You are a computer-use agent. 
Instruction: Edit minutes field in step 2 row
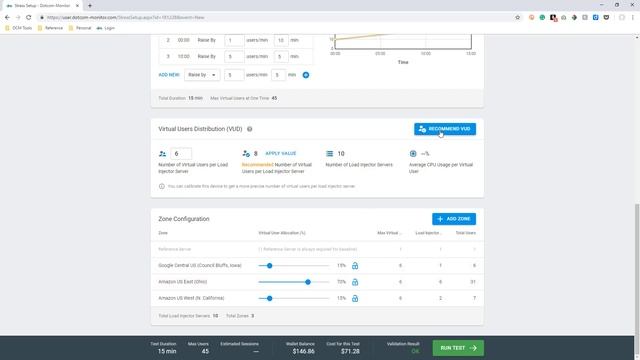[281, 40]
